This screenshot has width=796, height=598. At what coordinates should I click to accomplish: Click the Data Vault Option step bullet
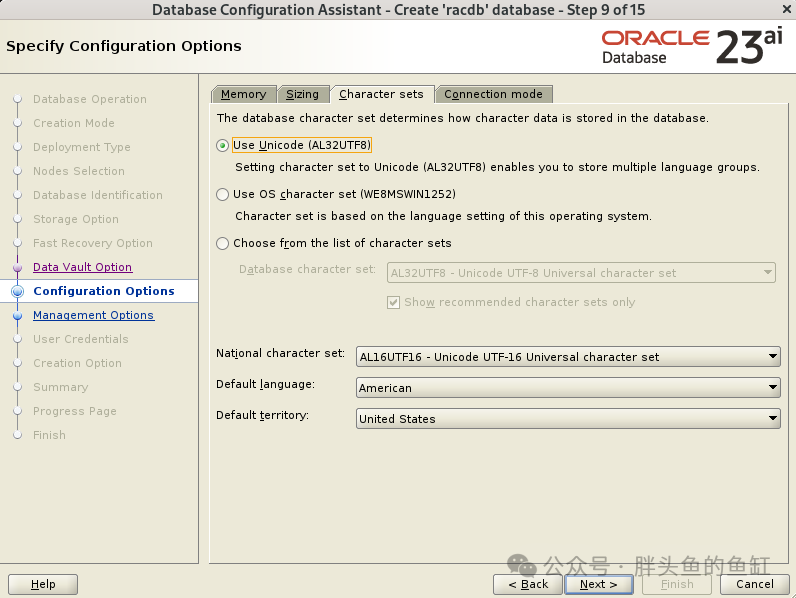point(18,268)
